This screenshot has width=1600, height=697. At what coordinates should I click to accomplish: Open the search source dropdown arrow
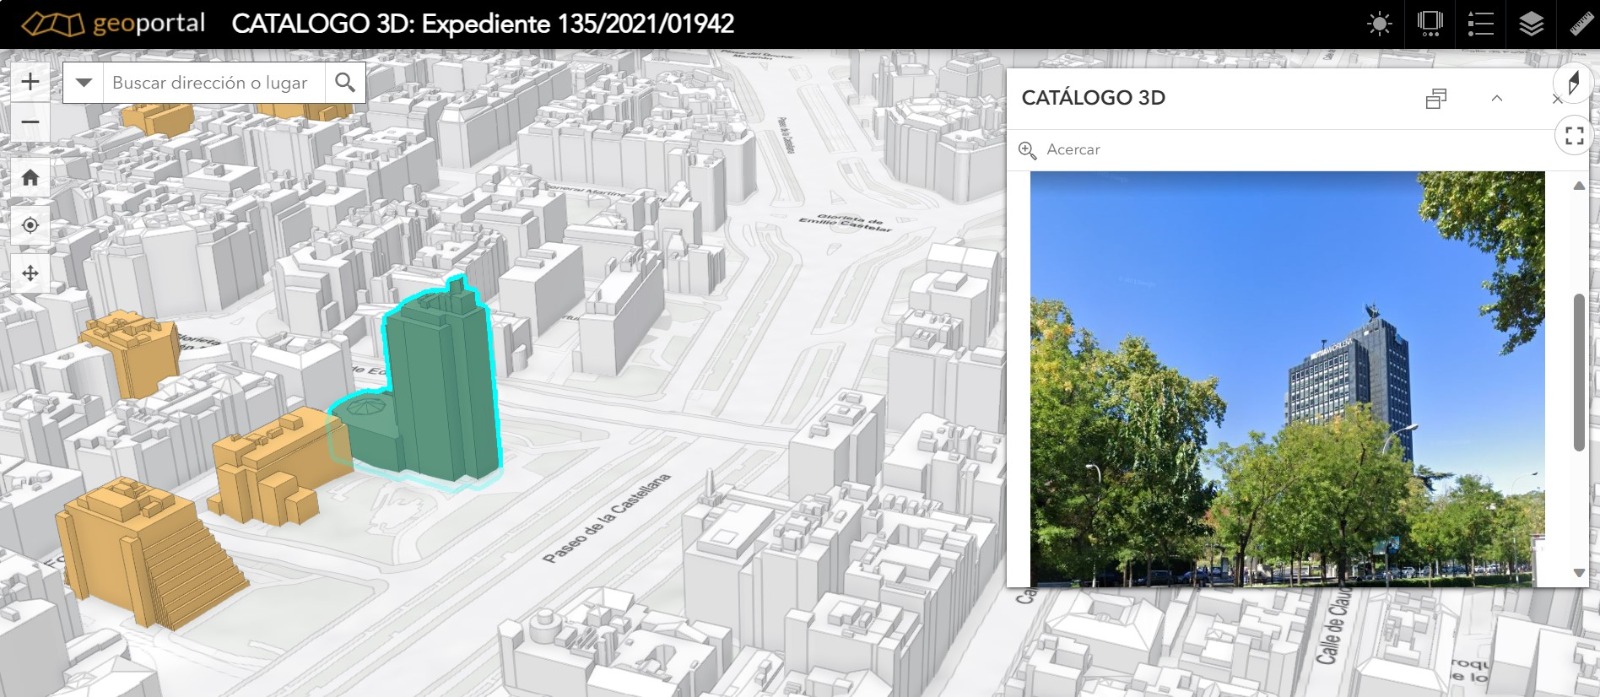click(x=84, y=82)
